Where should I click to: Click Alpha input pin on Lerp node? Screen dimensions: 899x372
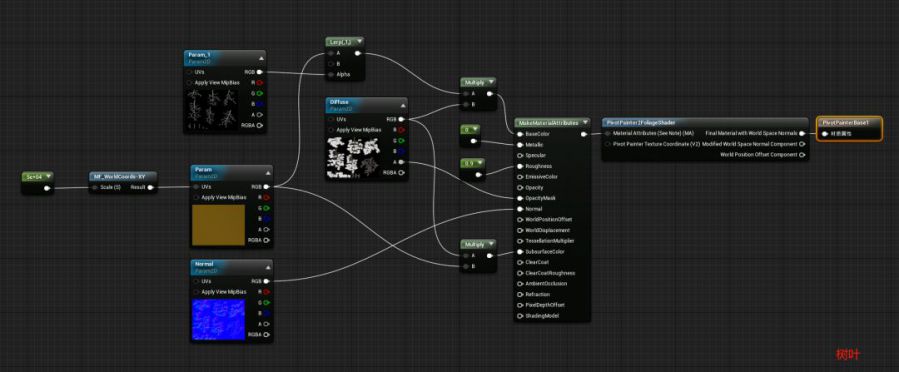point(330,75)
